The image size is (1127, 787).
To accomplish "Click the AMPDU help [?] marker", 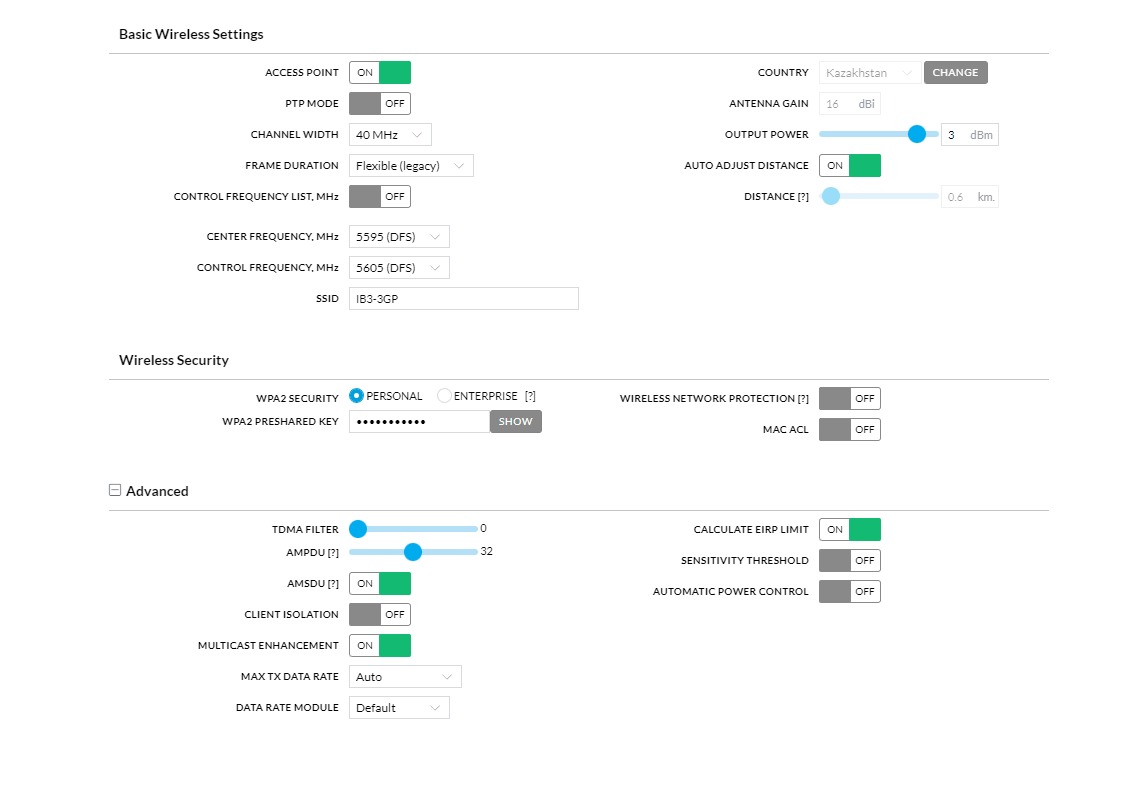I will coord(333,552).
